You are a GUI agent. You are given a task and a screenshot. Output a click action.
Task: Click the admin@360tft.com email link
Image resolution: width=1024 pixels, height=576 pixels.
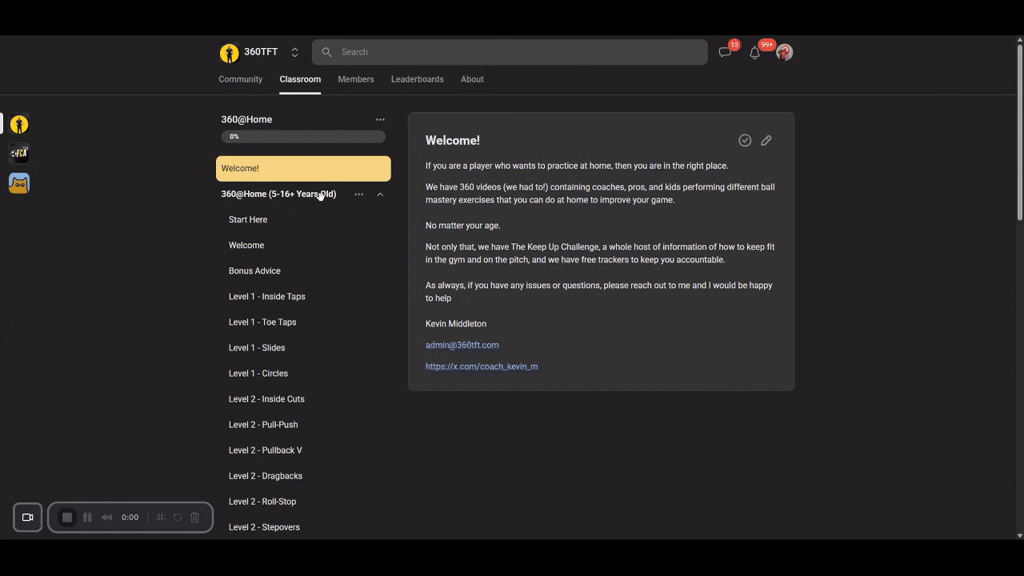(x=462, y=345)
